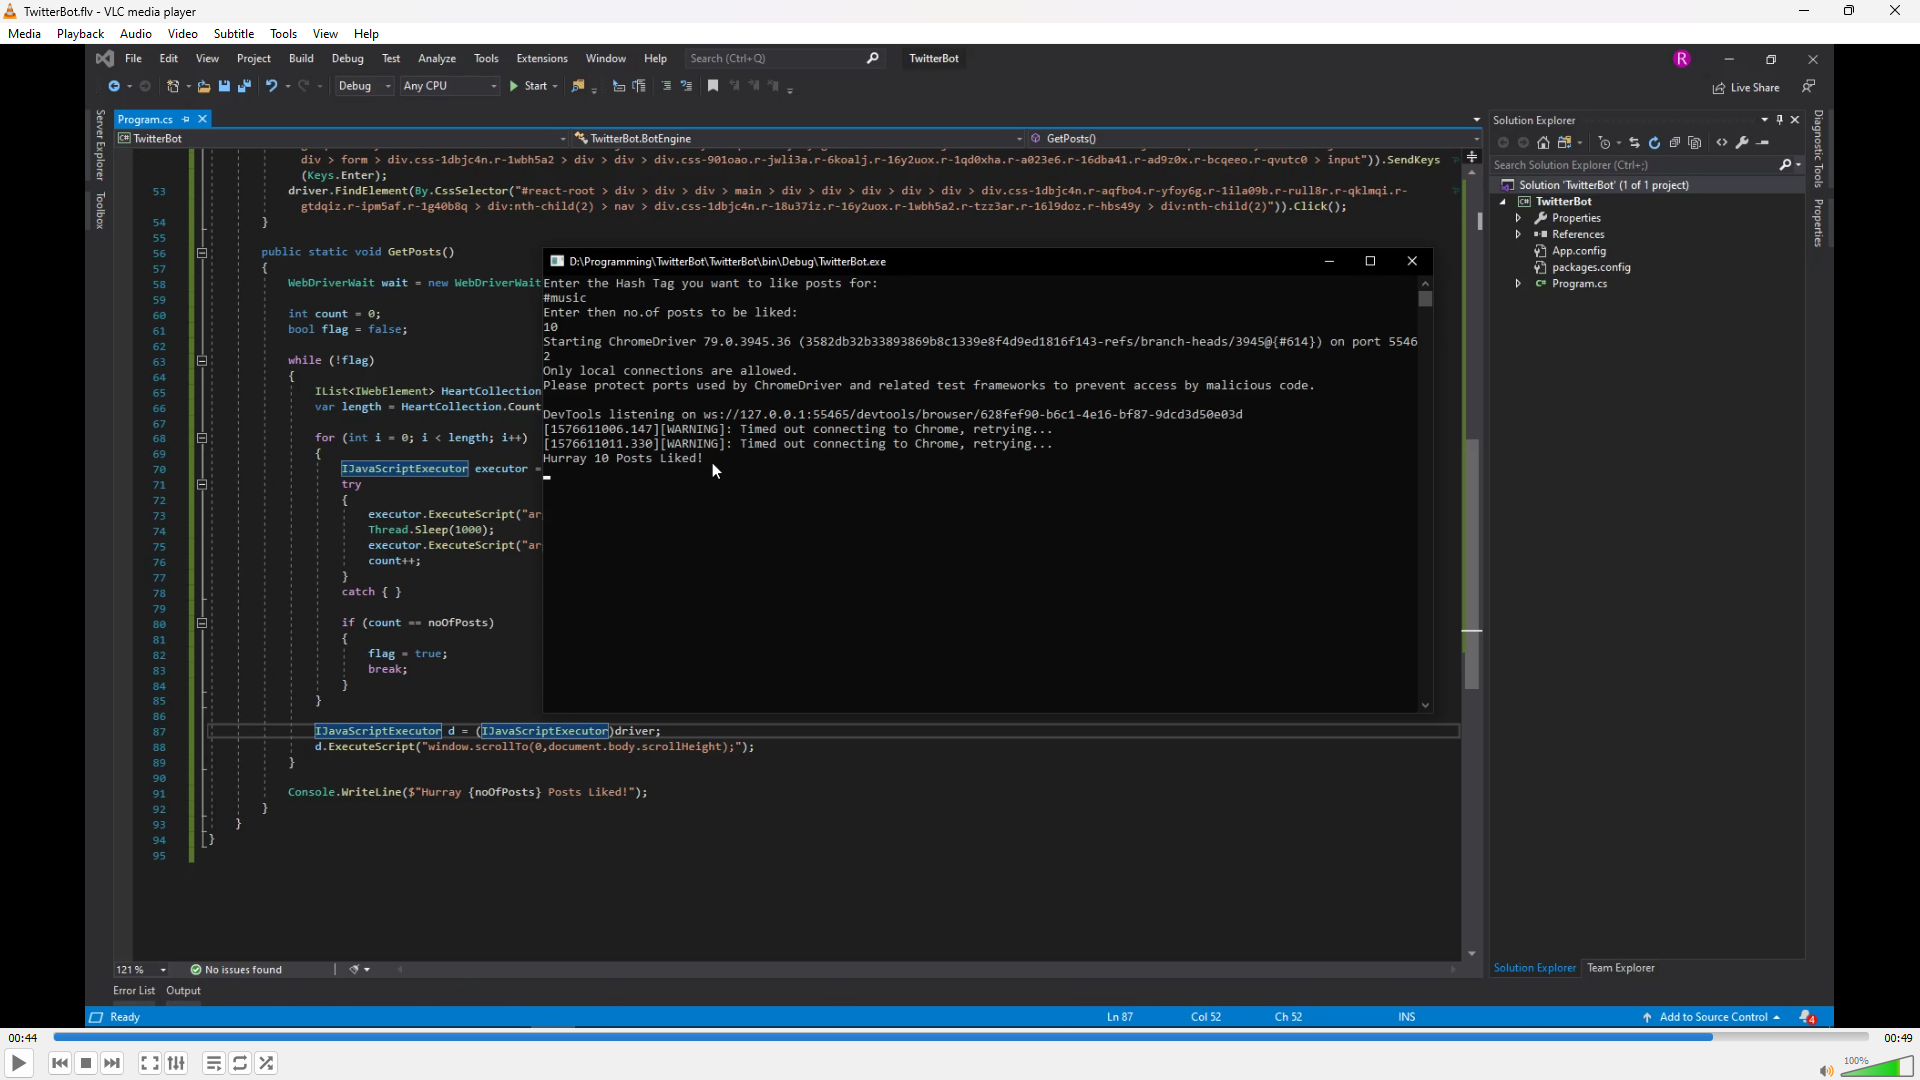Mute audio with the VLC speaker icon
1920x1080 pixels.
[1826, 1070]
